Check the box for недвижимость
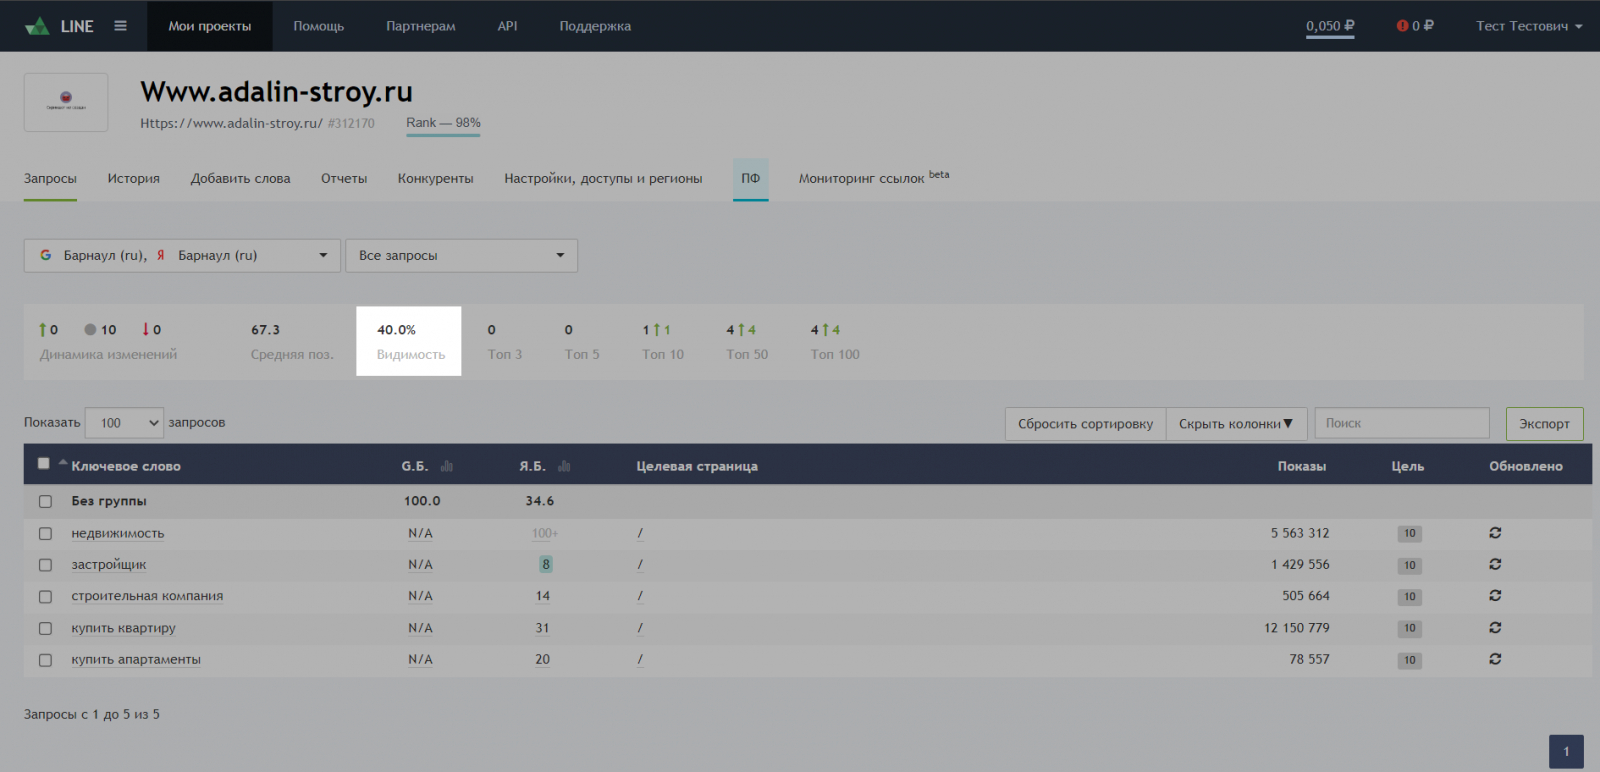This screenshot has height=772, width=1600. [45, 534]
